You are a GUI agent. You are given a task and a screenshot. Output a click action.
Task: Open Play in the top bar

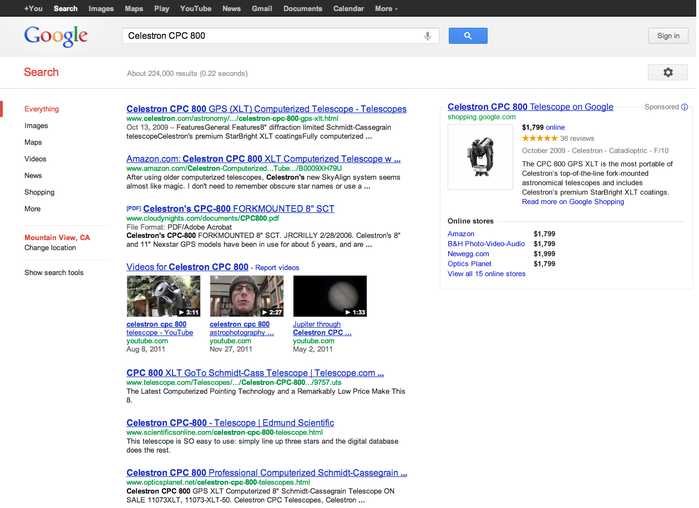pyautogui.click(x=161, y=8)
